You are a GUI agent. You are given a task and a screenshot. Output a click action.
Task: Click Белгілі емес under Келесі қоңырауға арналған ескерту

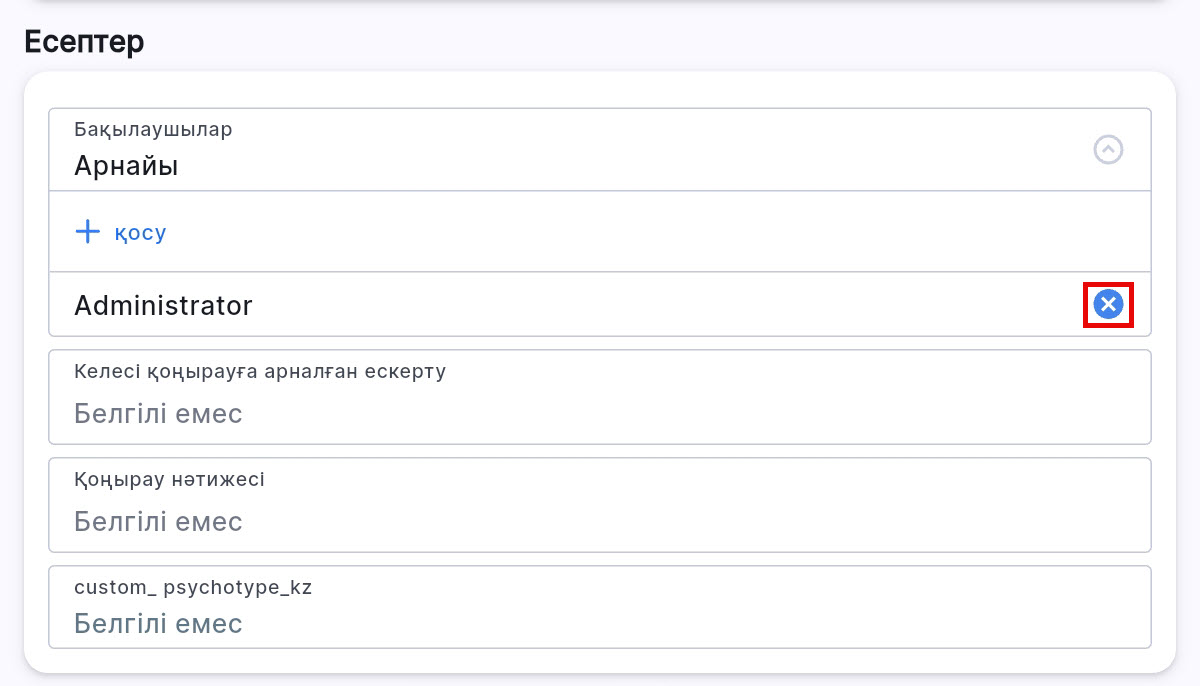pos(158,413)
